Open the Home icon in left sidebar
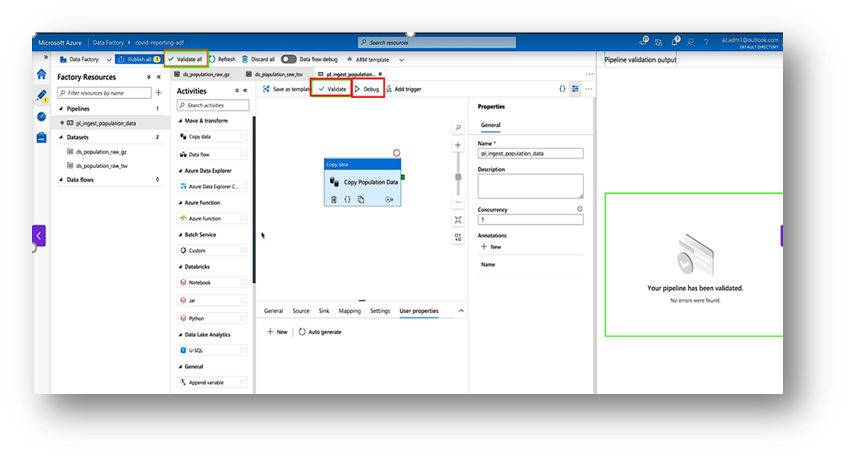The image size is (848, 459). click(x=41, y=74)
